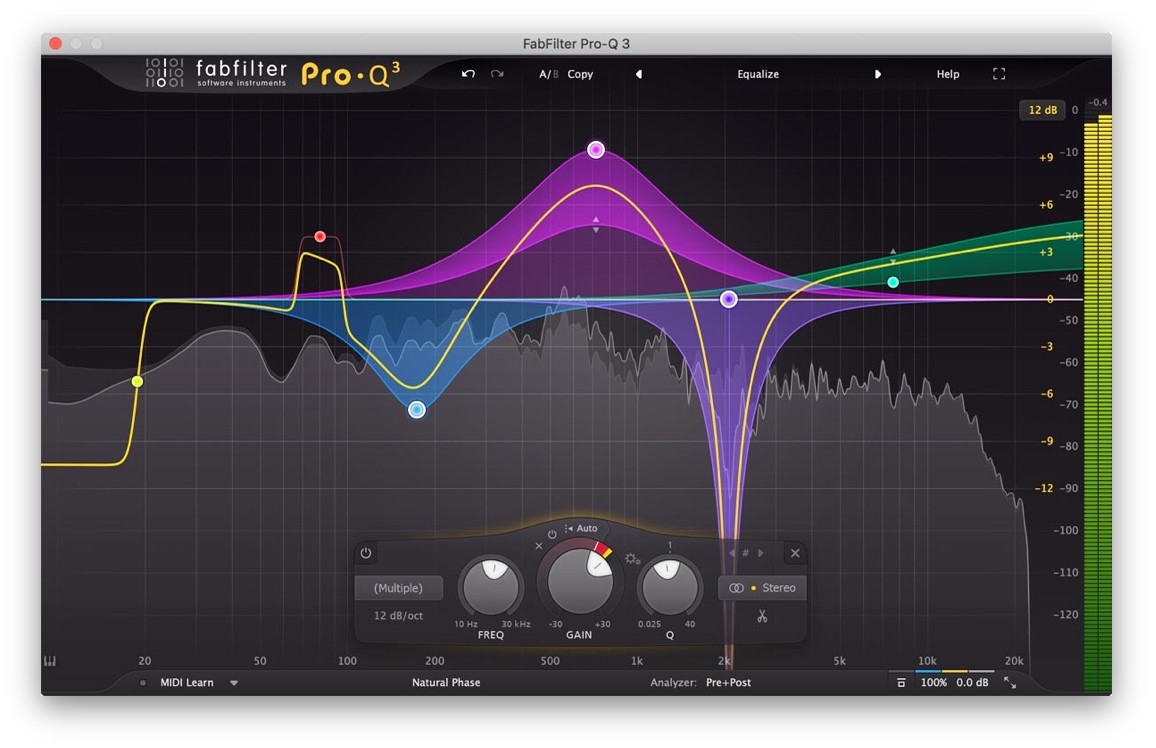
Task: Select the blue band dot near 180 Hz
Action: (x=417, y=410)
